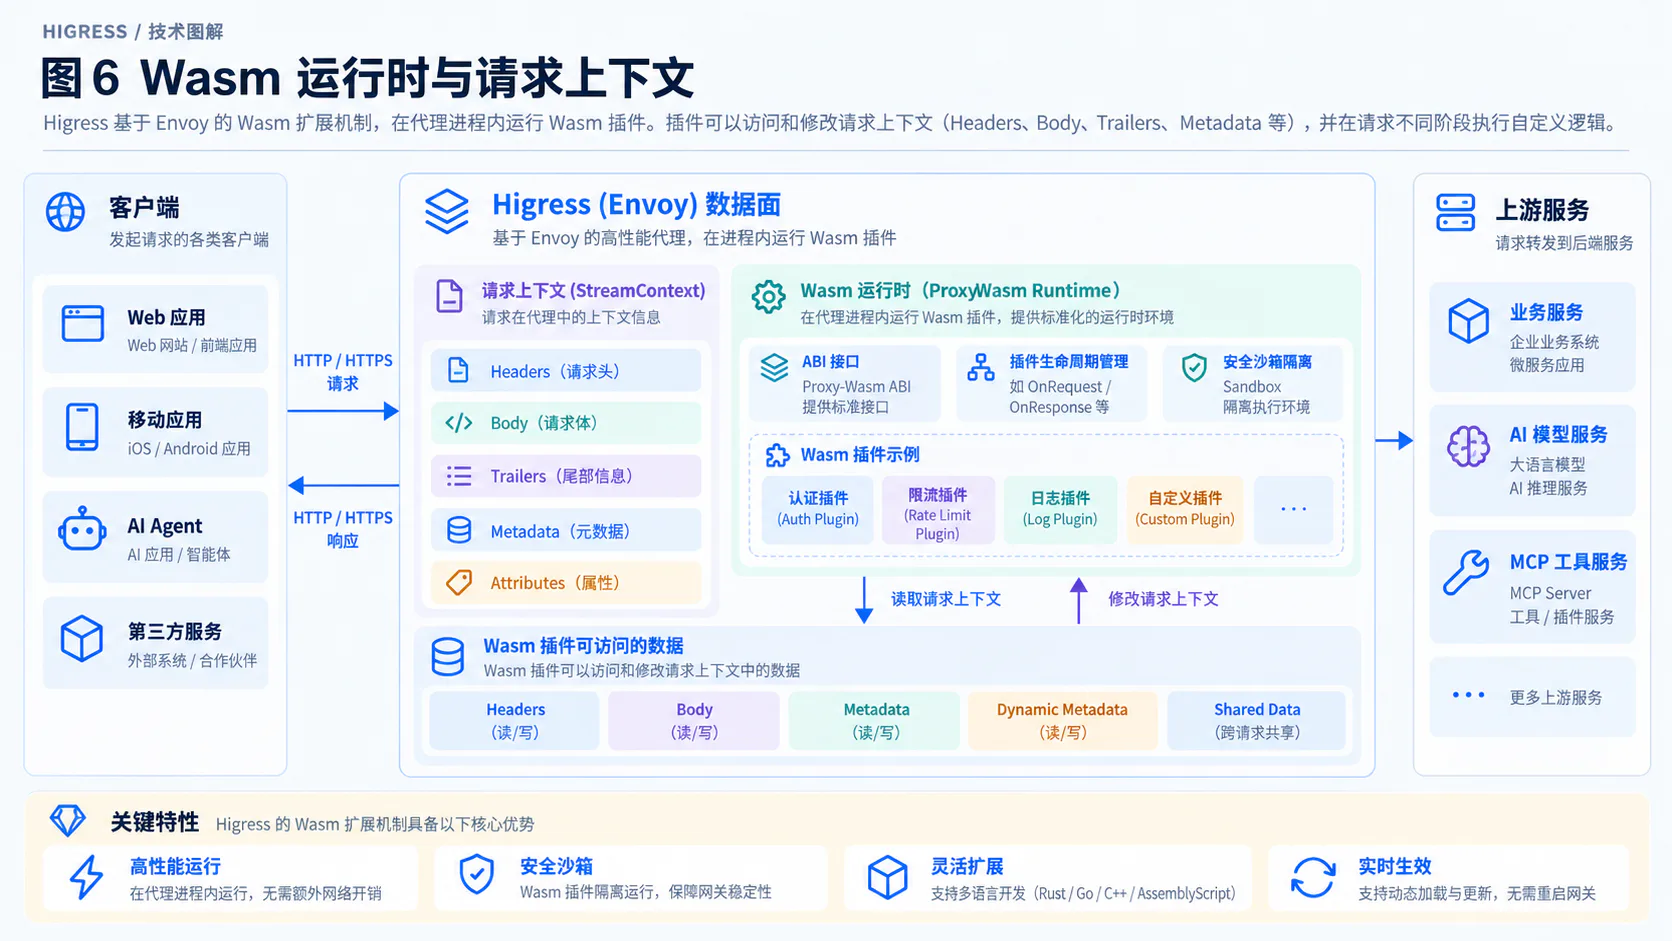Click the hierarchy icon for 插件生命周期管理
The height and width of the screenshot is (941, 1672).
click(981, 367)
